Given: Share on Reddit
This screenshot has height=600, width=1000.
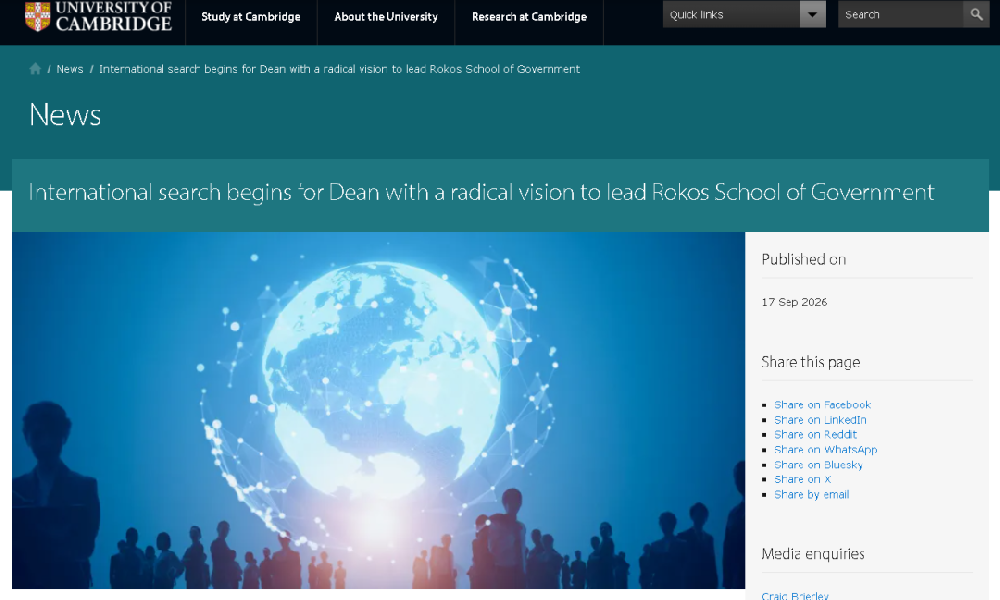Looking at the screenshot, I should (815, 434).
